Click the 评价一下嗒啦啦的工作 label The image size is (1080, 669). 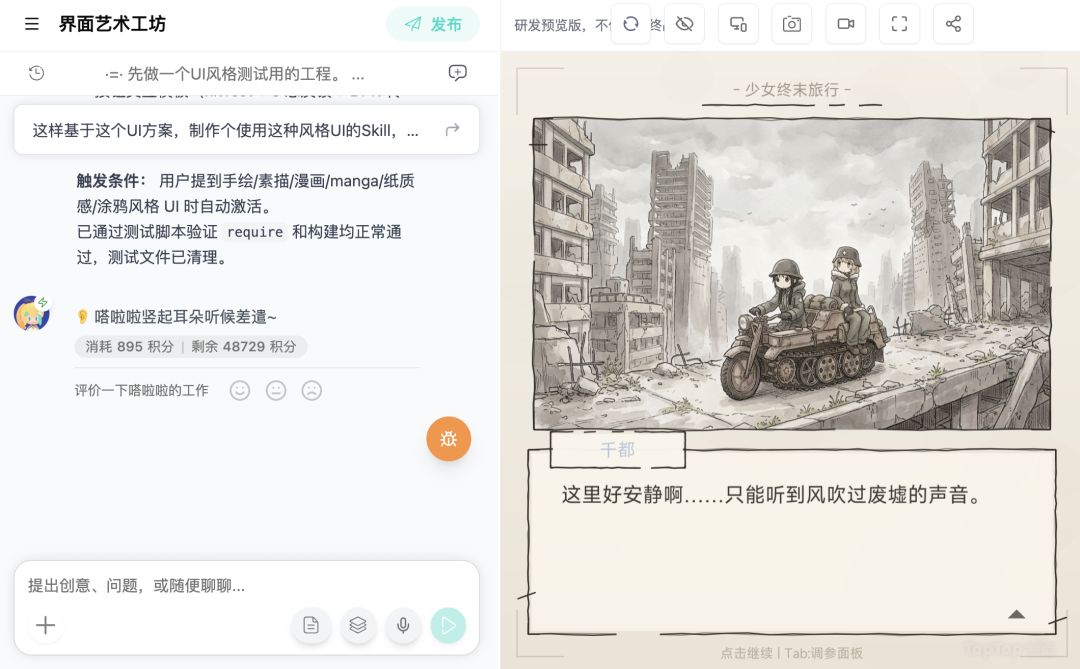[x=141, y=391]
